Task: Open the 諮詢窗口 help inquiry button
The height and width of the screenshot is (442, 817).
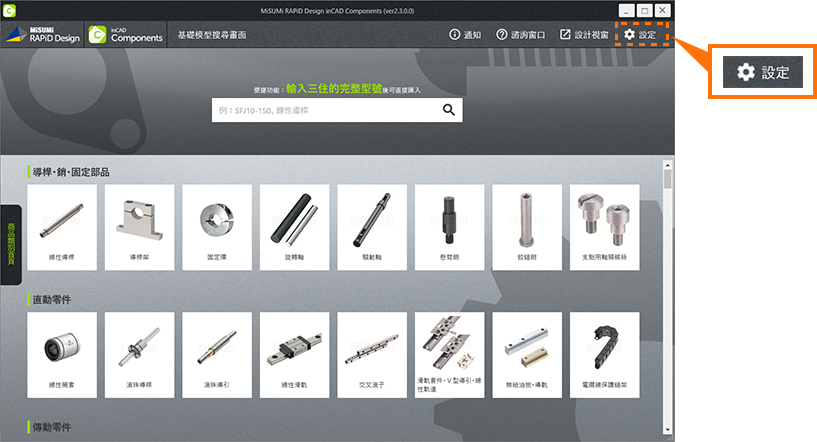Action: [520, 34]
